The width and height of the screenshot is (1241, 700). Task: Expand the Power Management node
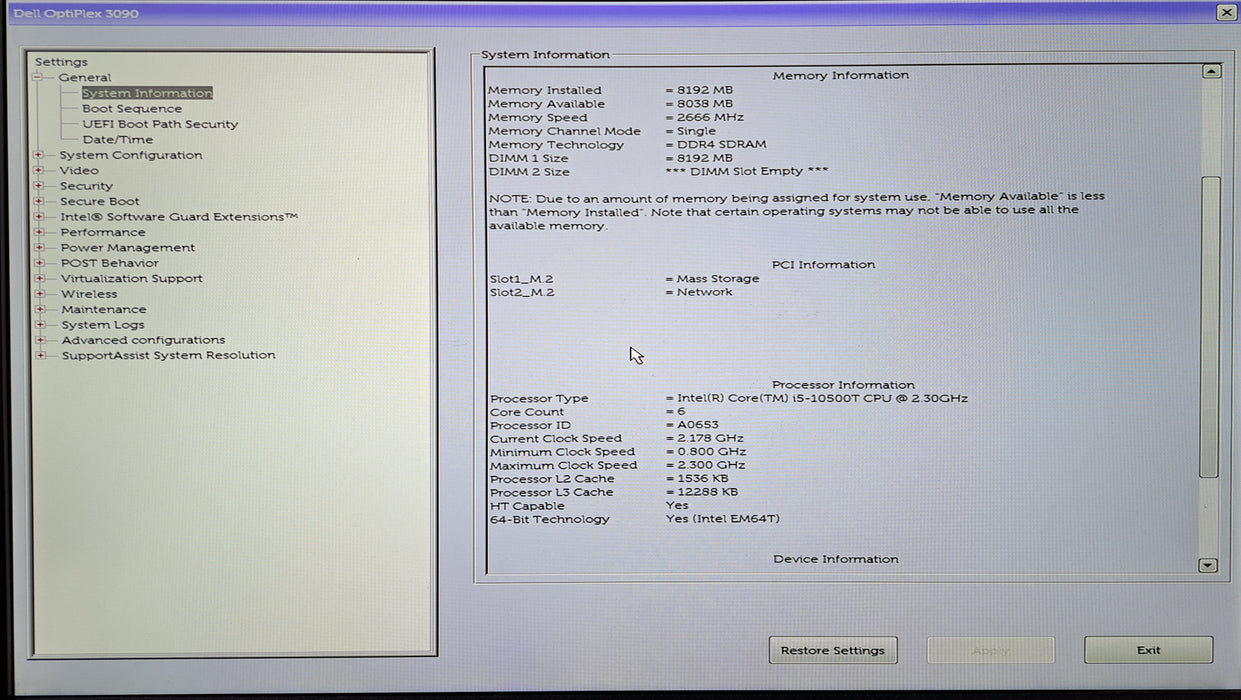(x=39, y=248)
